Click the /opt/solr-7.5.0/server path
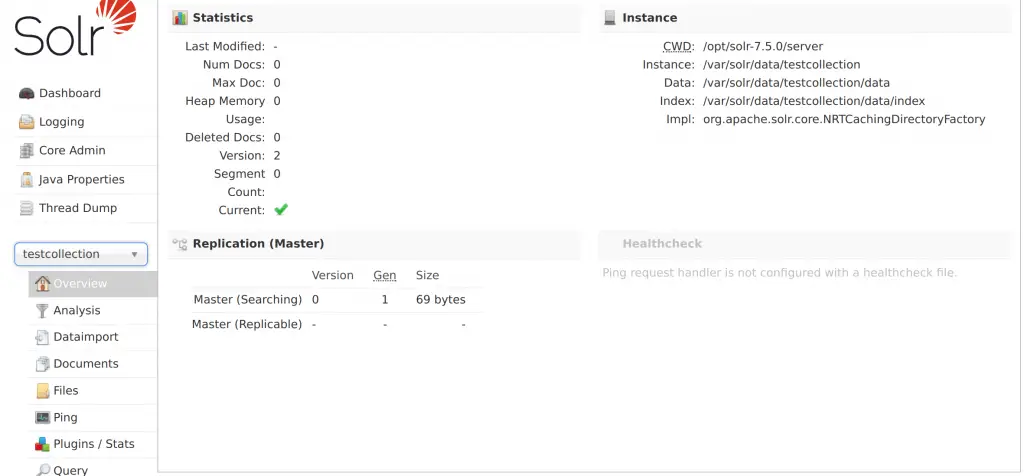The height and width of the screenshot is (476, 1024). point(763,46)
